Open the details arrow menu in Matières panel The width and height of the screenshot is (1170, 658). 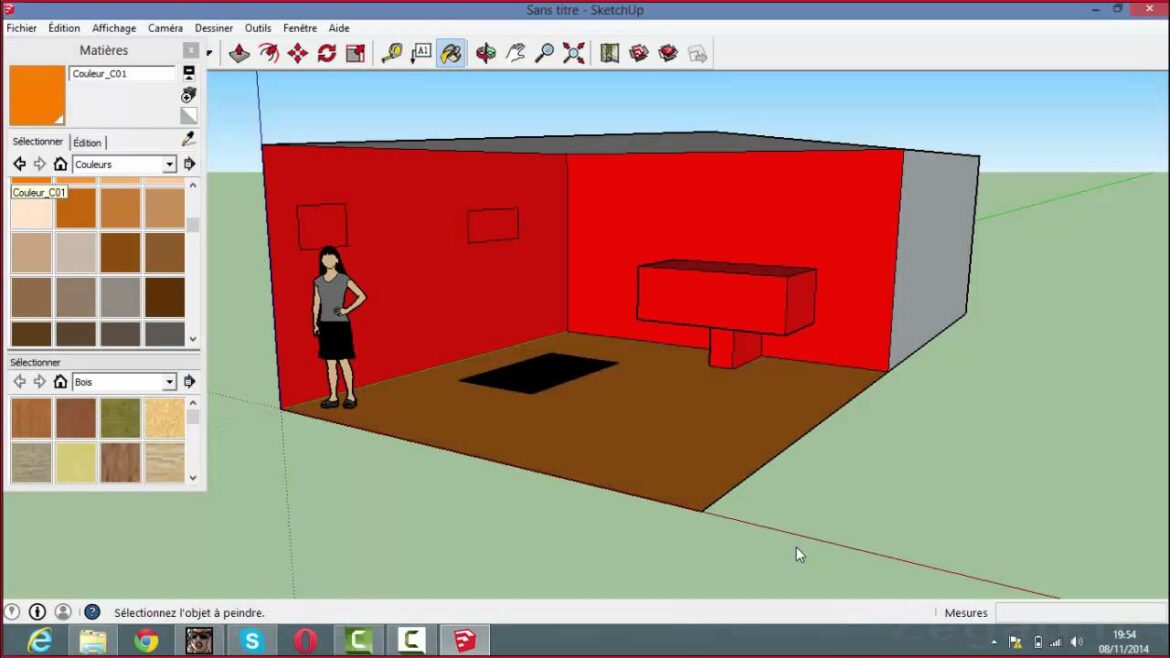point(189,163)
